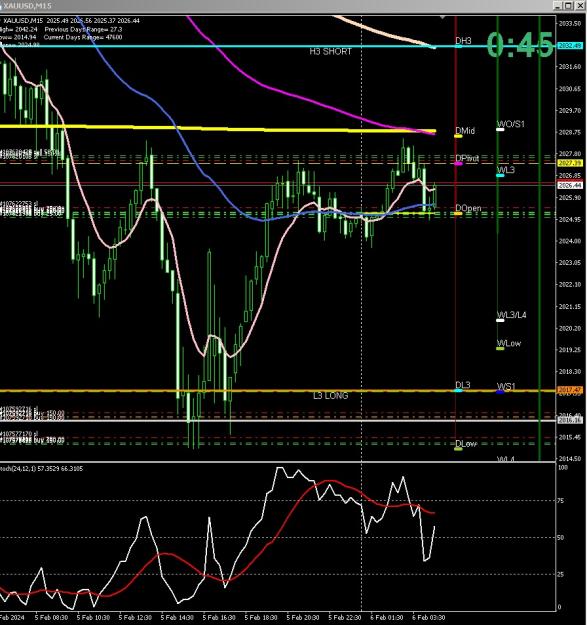Screen dimensions: 587x625
Task: Select the DMid yellow level marker
Action: tap(459, 136)
